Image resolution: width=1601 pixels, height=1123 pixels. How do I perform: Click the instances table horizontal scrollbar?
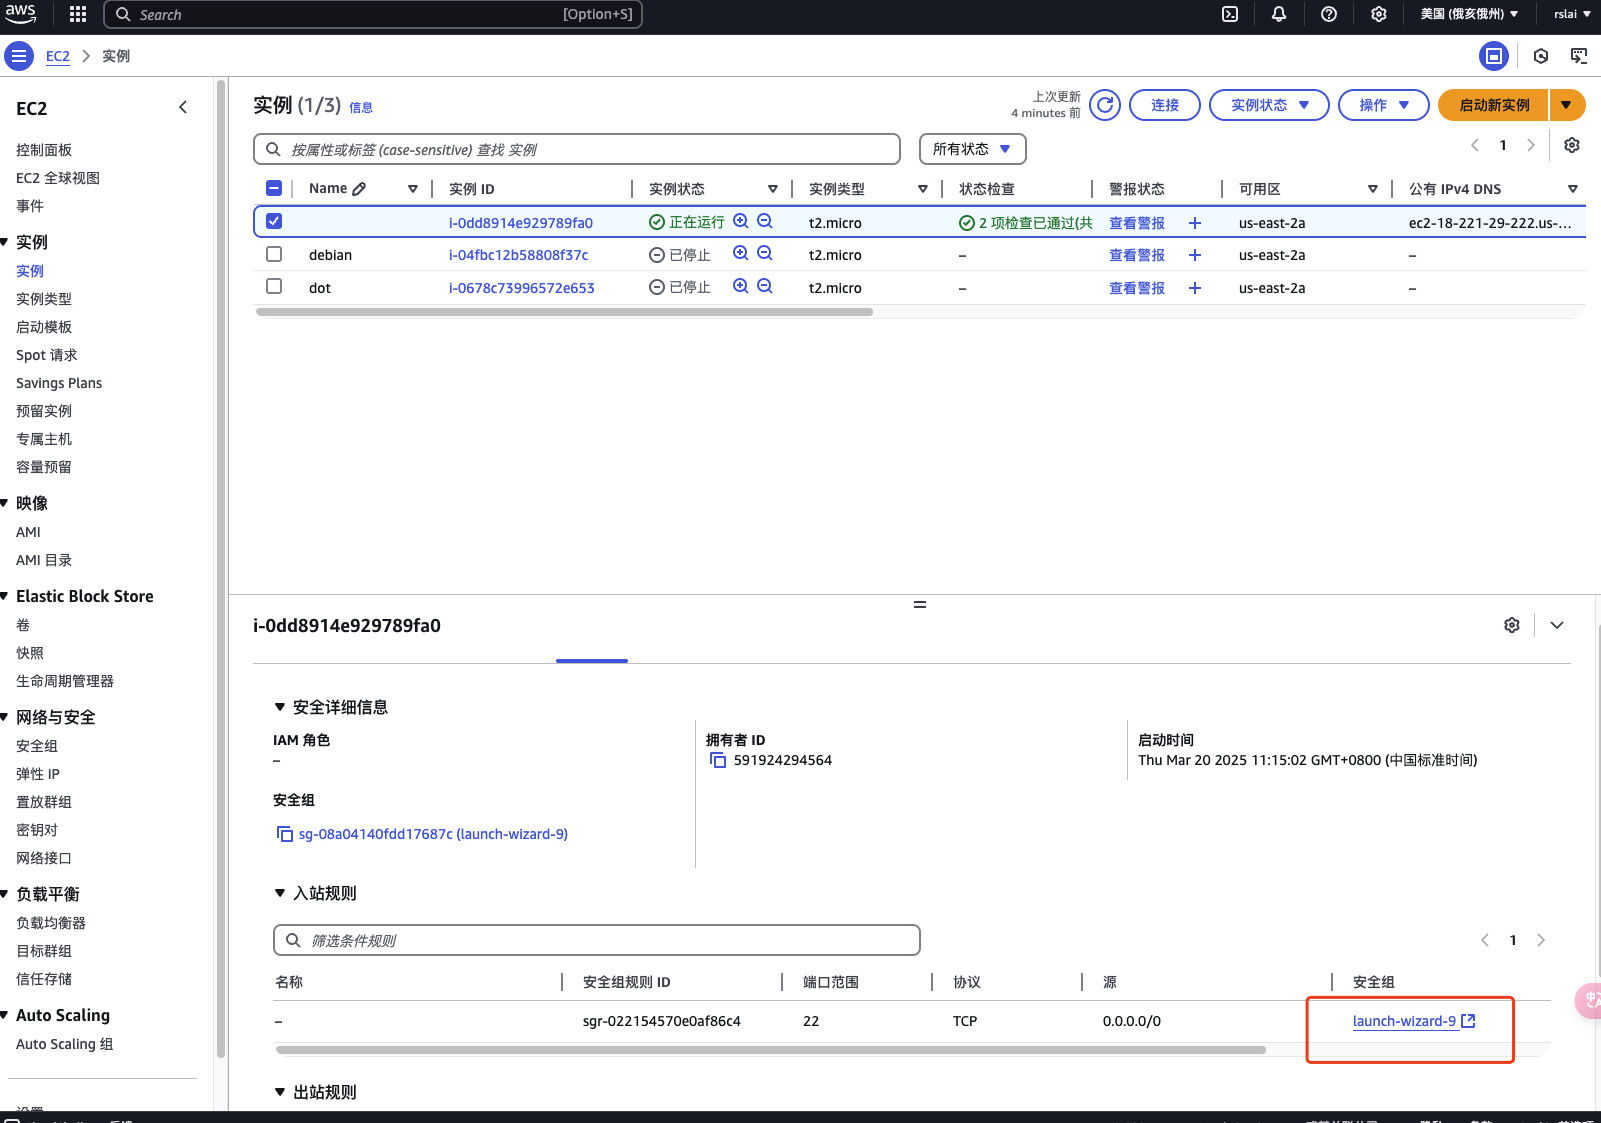coord(564,312)
